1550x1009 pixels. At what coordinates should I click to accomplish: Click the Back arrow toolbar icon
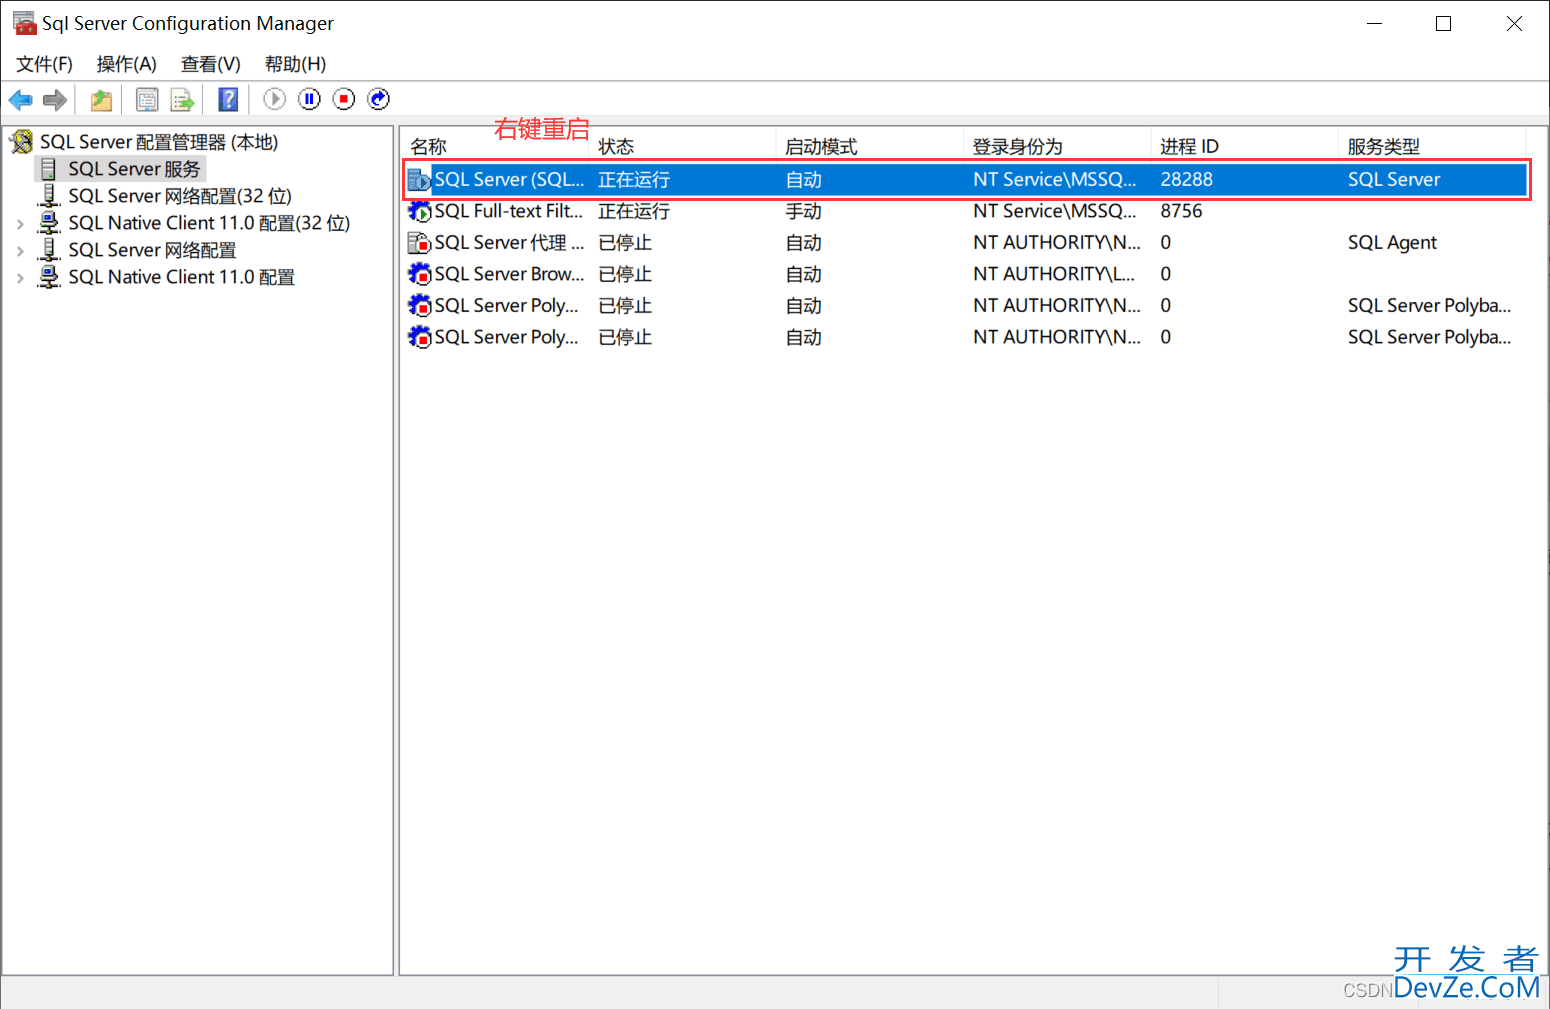coord(20,99)
